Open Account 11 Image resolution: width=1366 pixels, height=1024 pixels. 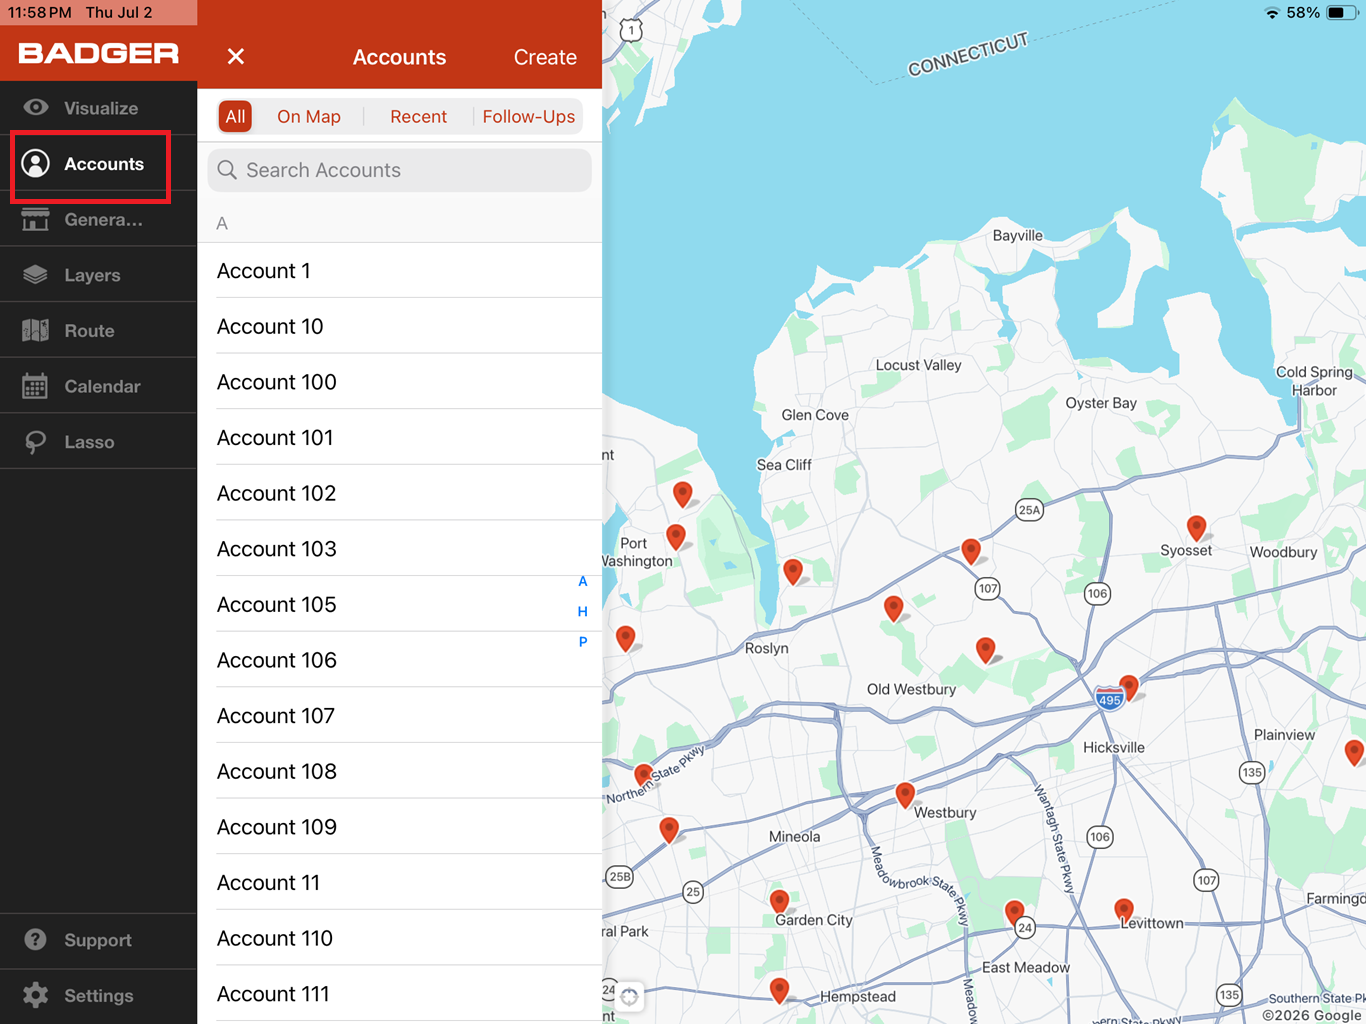tap(400, 883)
